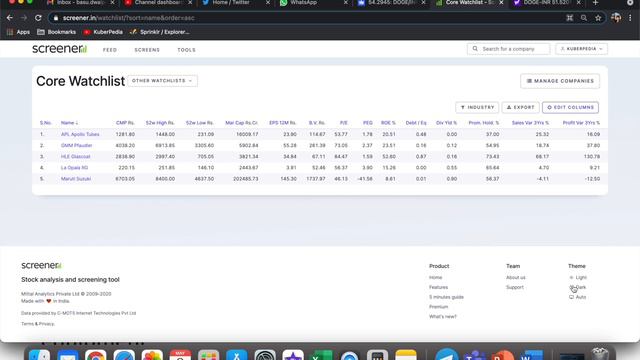Open the La Opala RG company link

(x=74, y=168)
